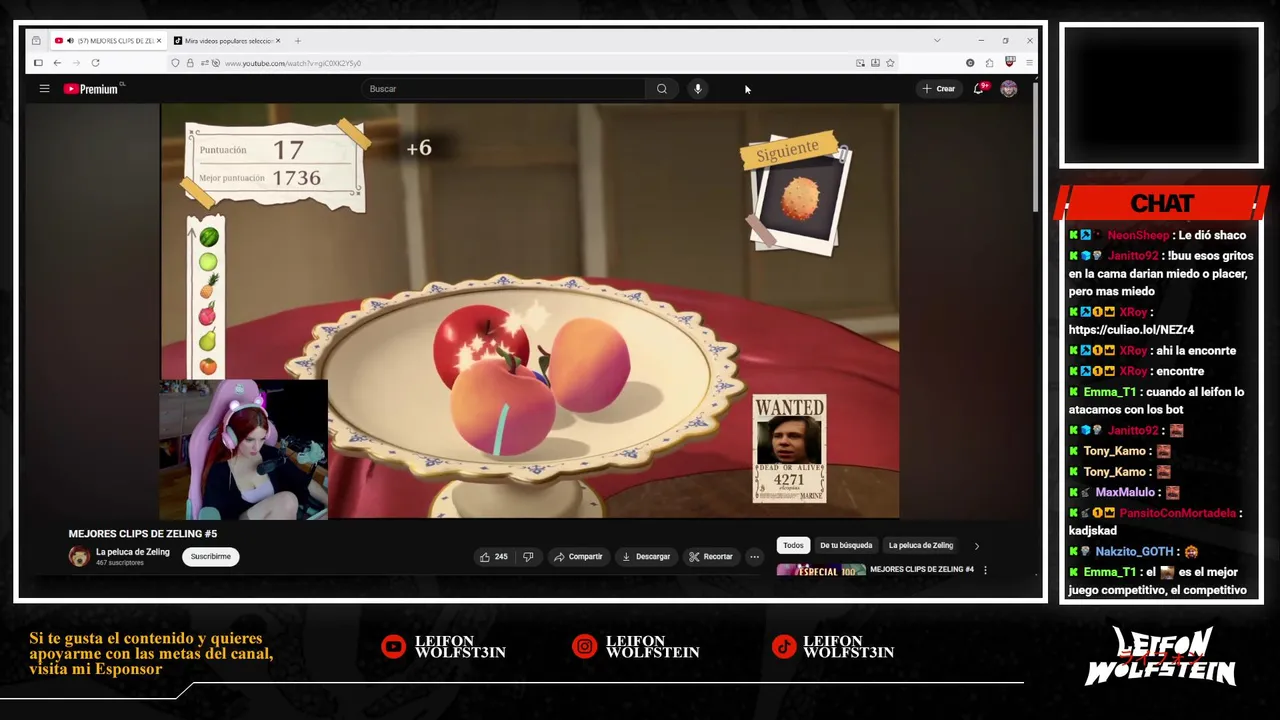Like the video with 245 likes
Image resolution: width=1280 pixels, height=720 pixels.
tap(493, 557)
